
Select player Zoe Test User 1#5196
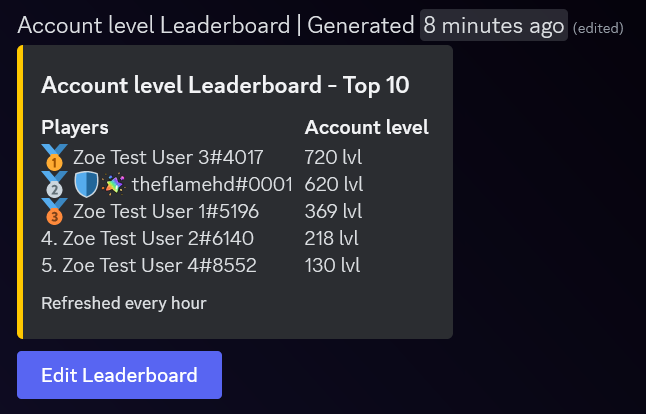click(x=166, y=211)
